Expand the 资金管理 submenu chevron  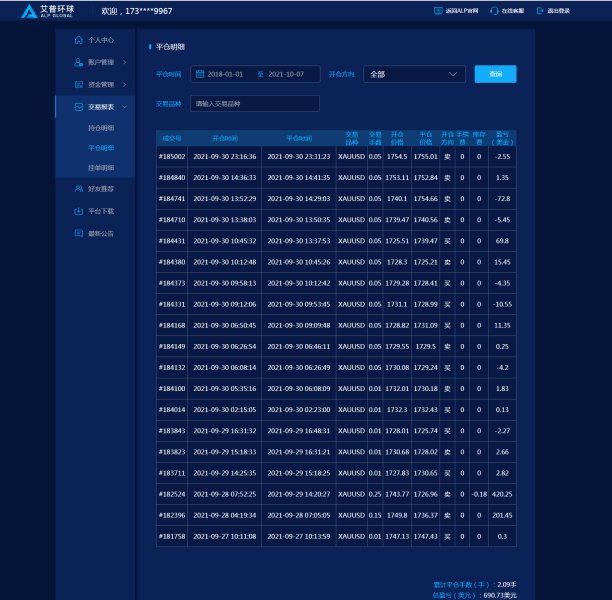point(125,84)
